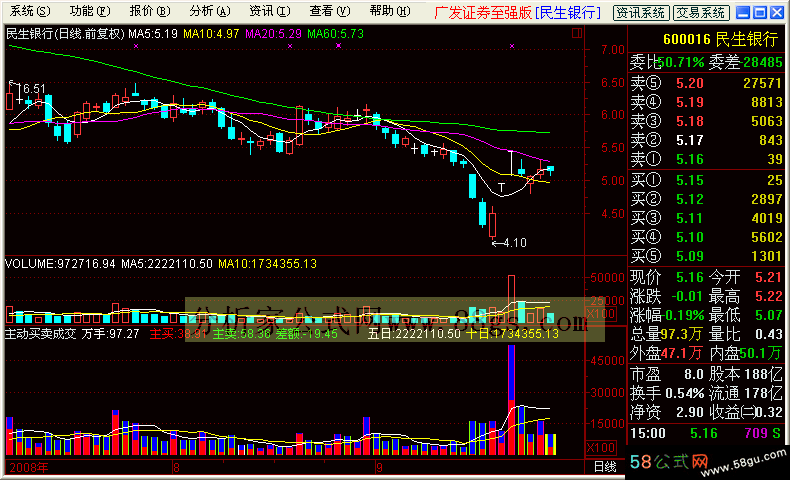Click the X100 scale label in the volume pane
This screenshot has height=480, width=790.
[x=601, y=314]
